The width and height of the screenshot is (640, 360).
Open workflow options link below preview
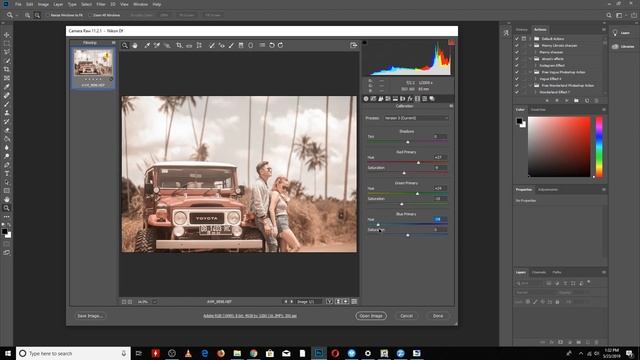(250, 316)
